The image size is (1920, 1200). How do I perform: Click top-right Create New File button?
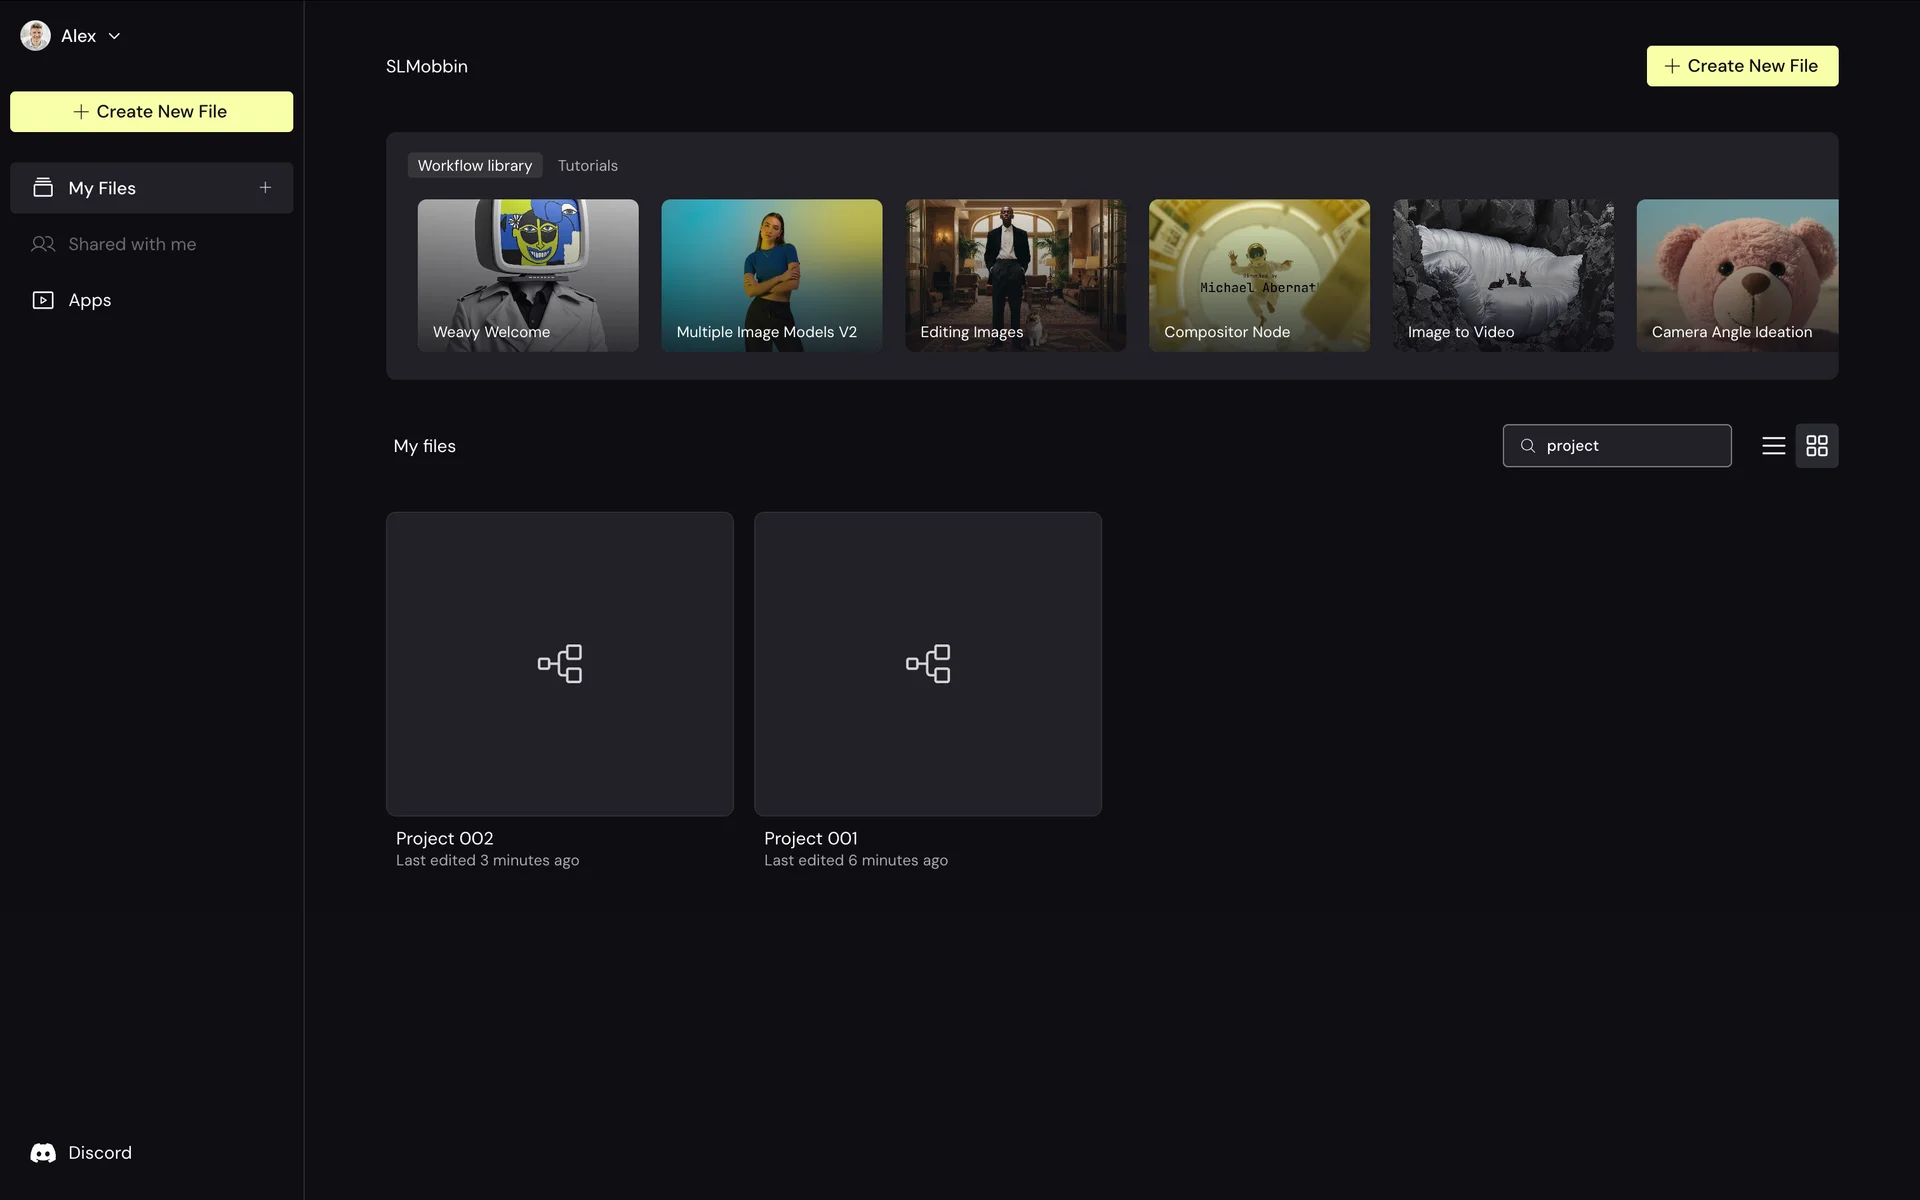(1741, 66)
